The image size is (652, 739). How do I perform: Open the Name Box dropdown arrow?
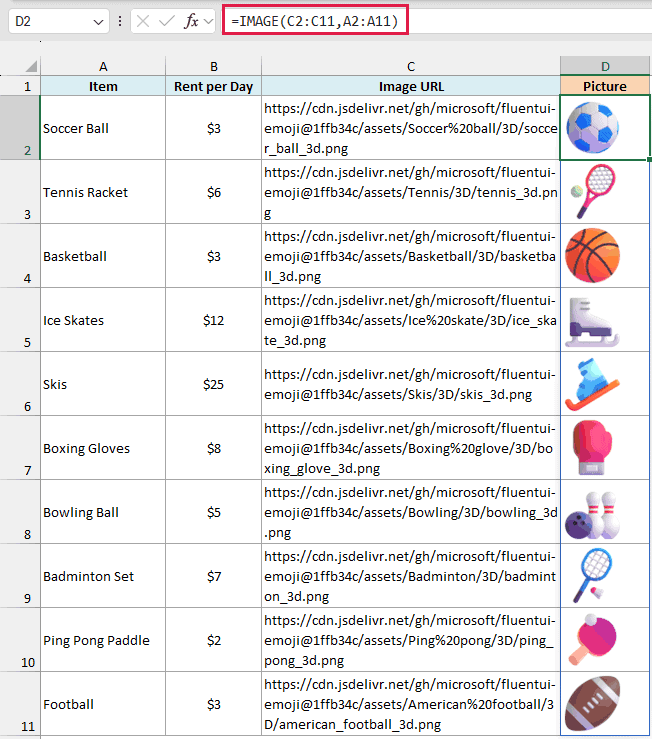(98, 22)
